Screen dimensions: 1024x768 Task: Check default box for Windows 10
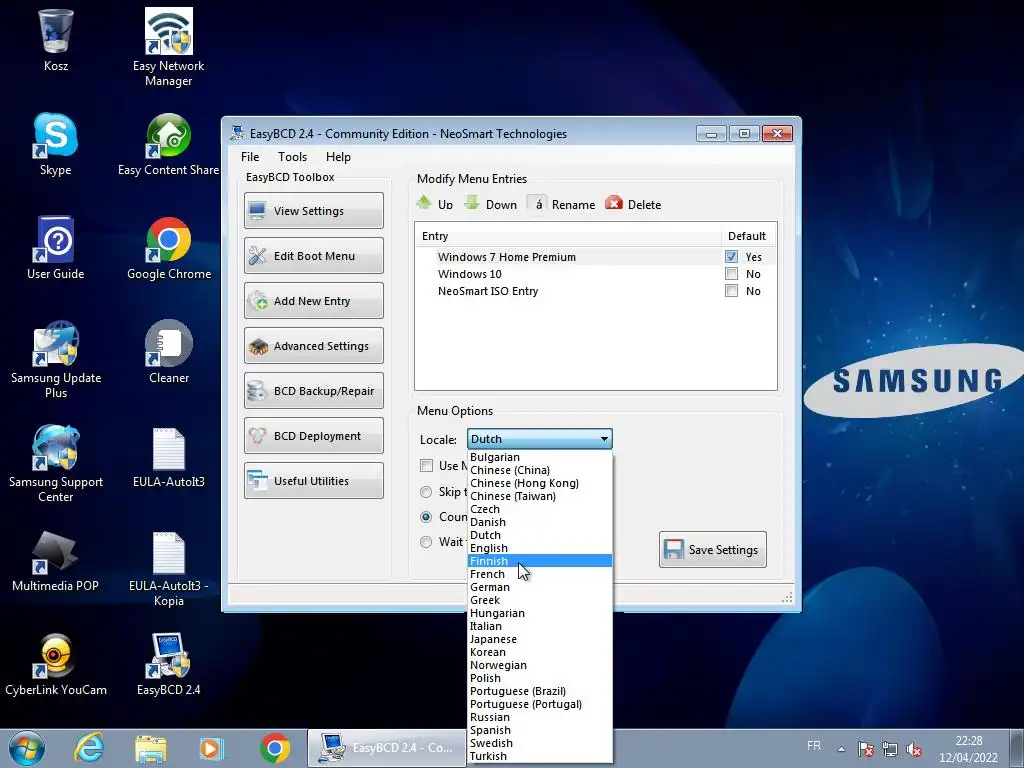[731, 274]
